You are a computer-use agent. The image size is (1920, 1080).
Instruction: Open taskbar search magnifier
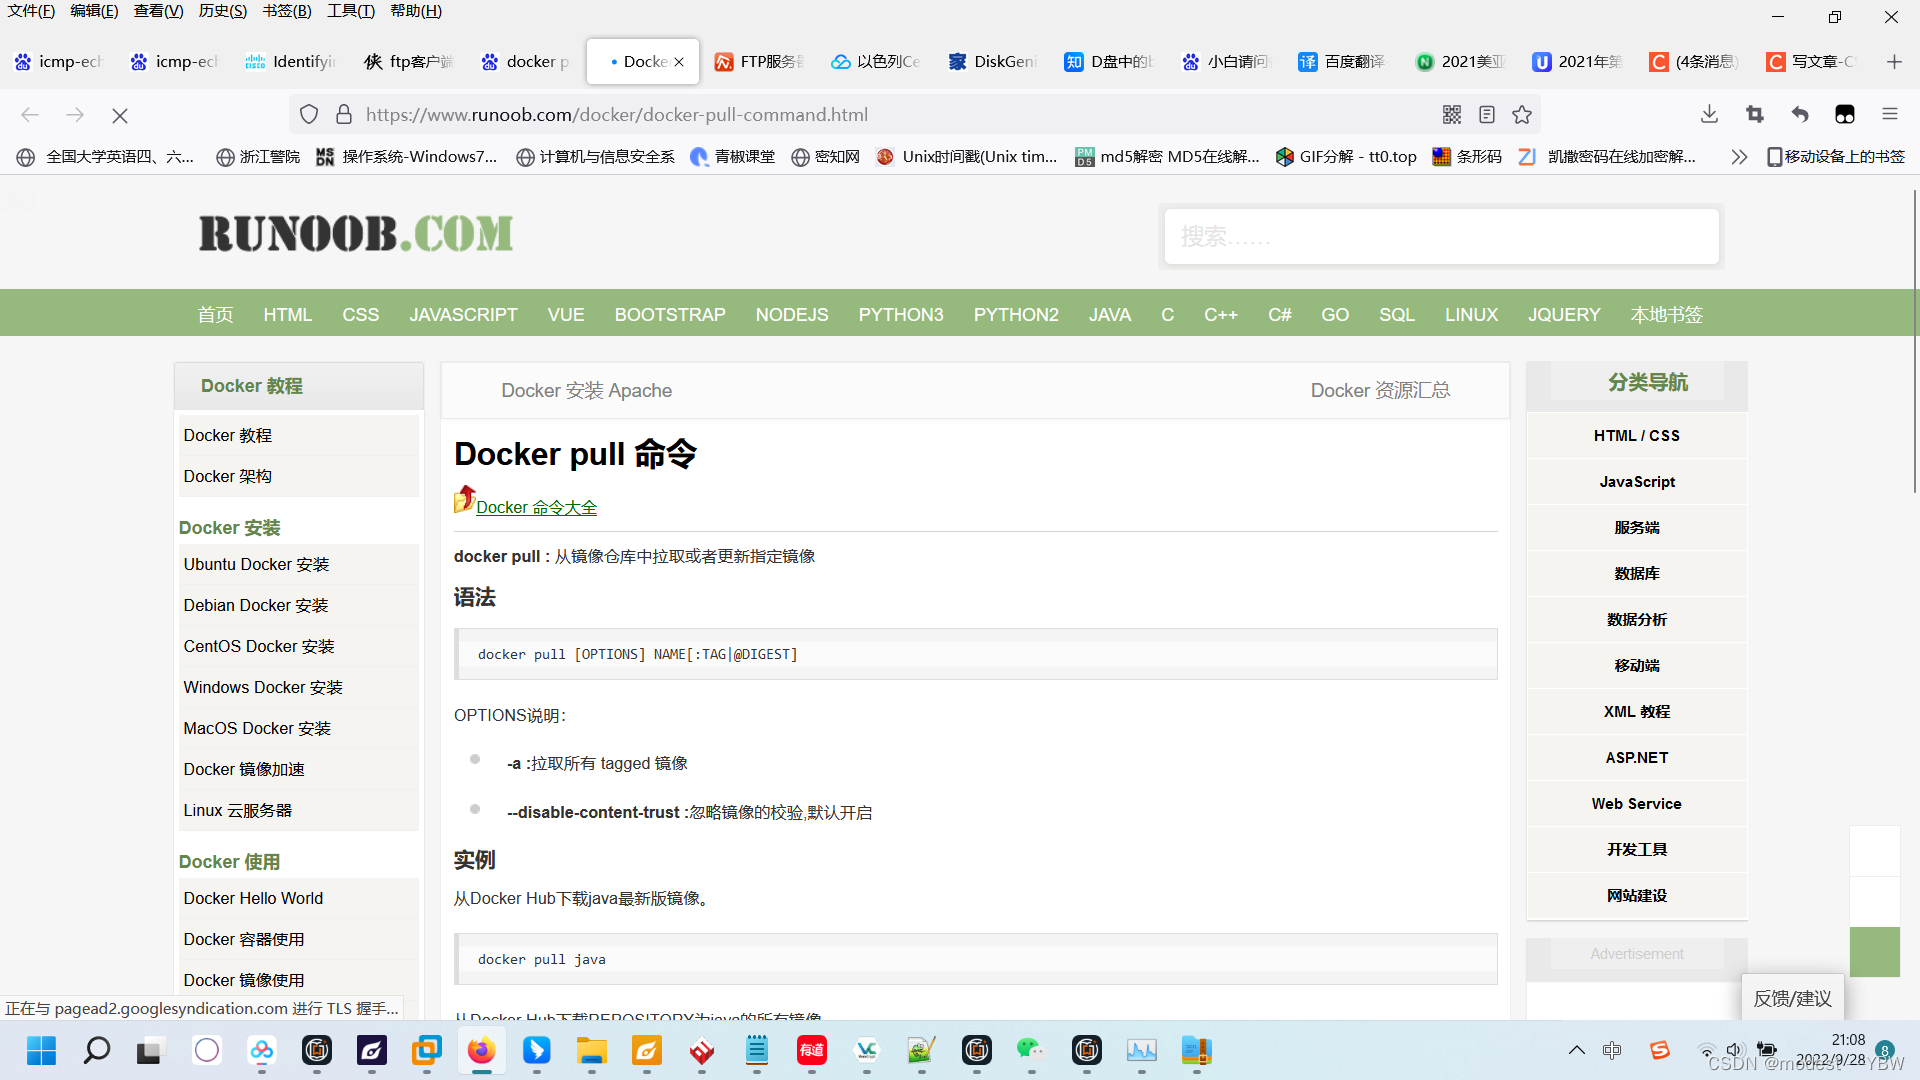pos(97,1051)
